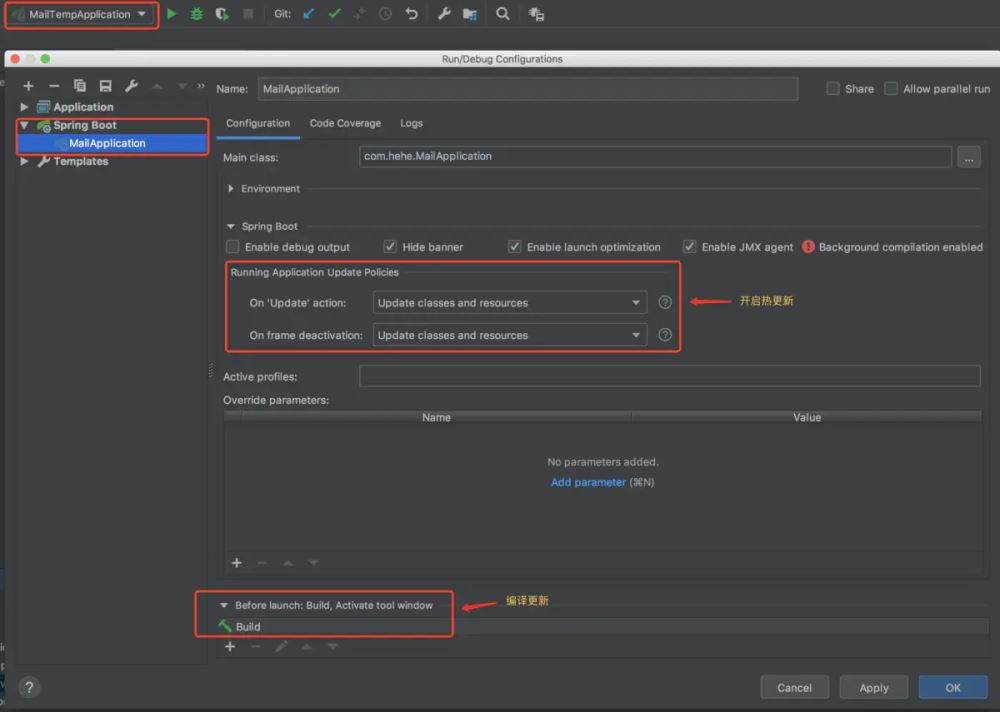Browse main class with ellipsis button

969,157
